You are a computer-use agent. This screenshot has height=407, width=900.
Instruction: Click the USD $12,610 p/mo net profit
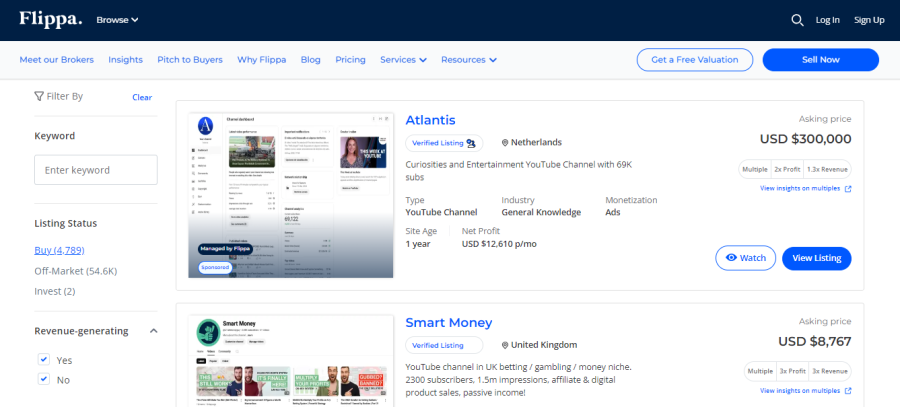click(499, 244)
